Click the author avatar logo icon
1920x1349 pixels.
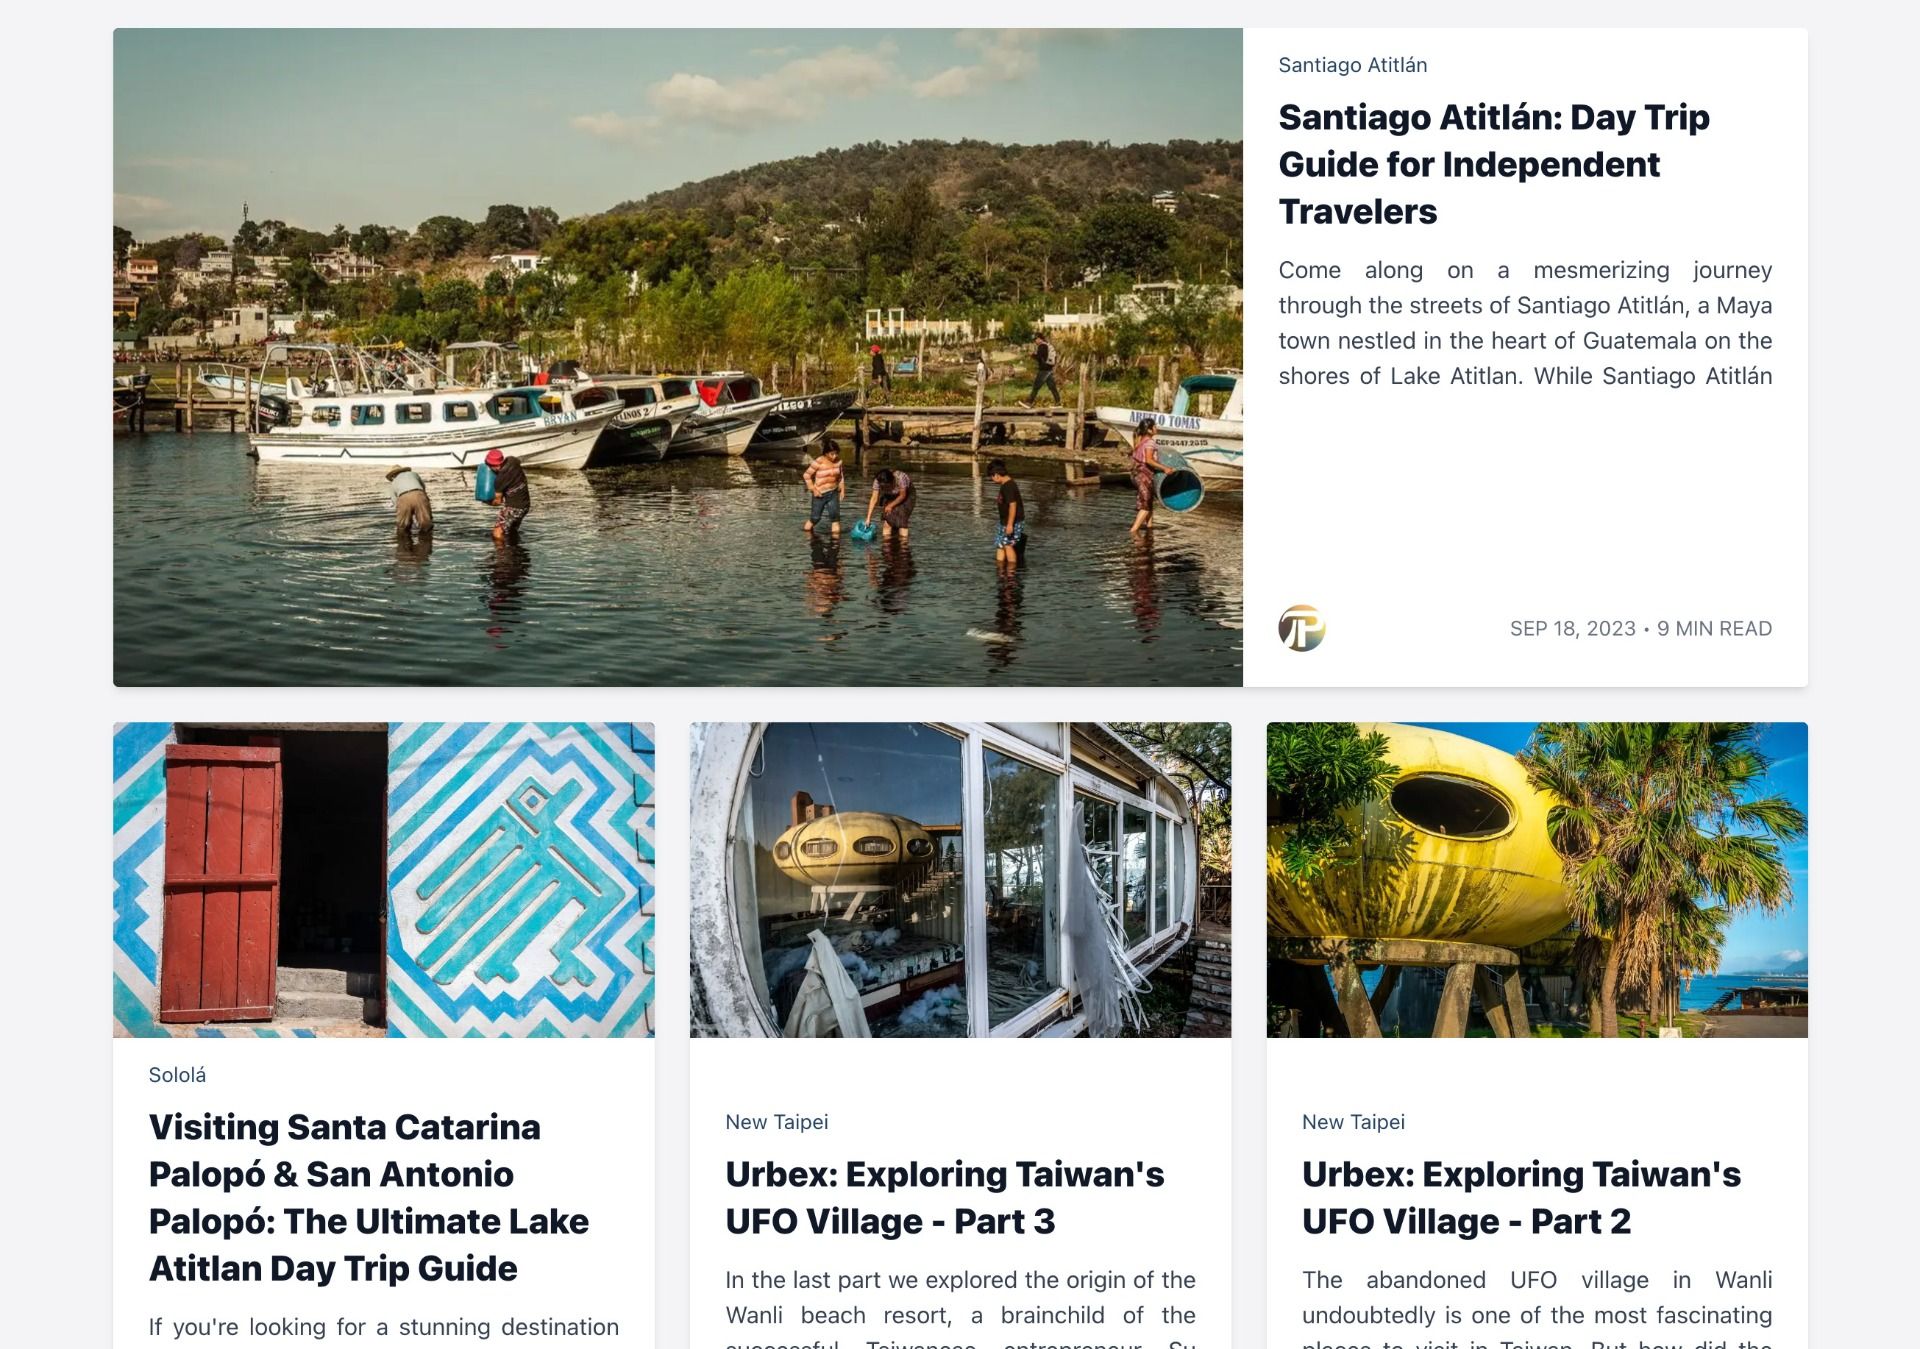(1301, 628)
